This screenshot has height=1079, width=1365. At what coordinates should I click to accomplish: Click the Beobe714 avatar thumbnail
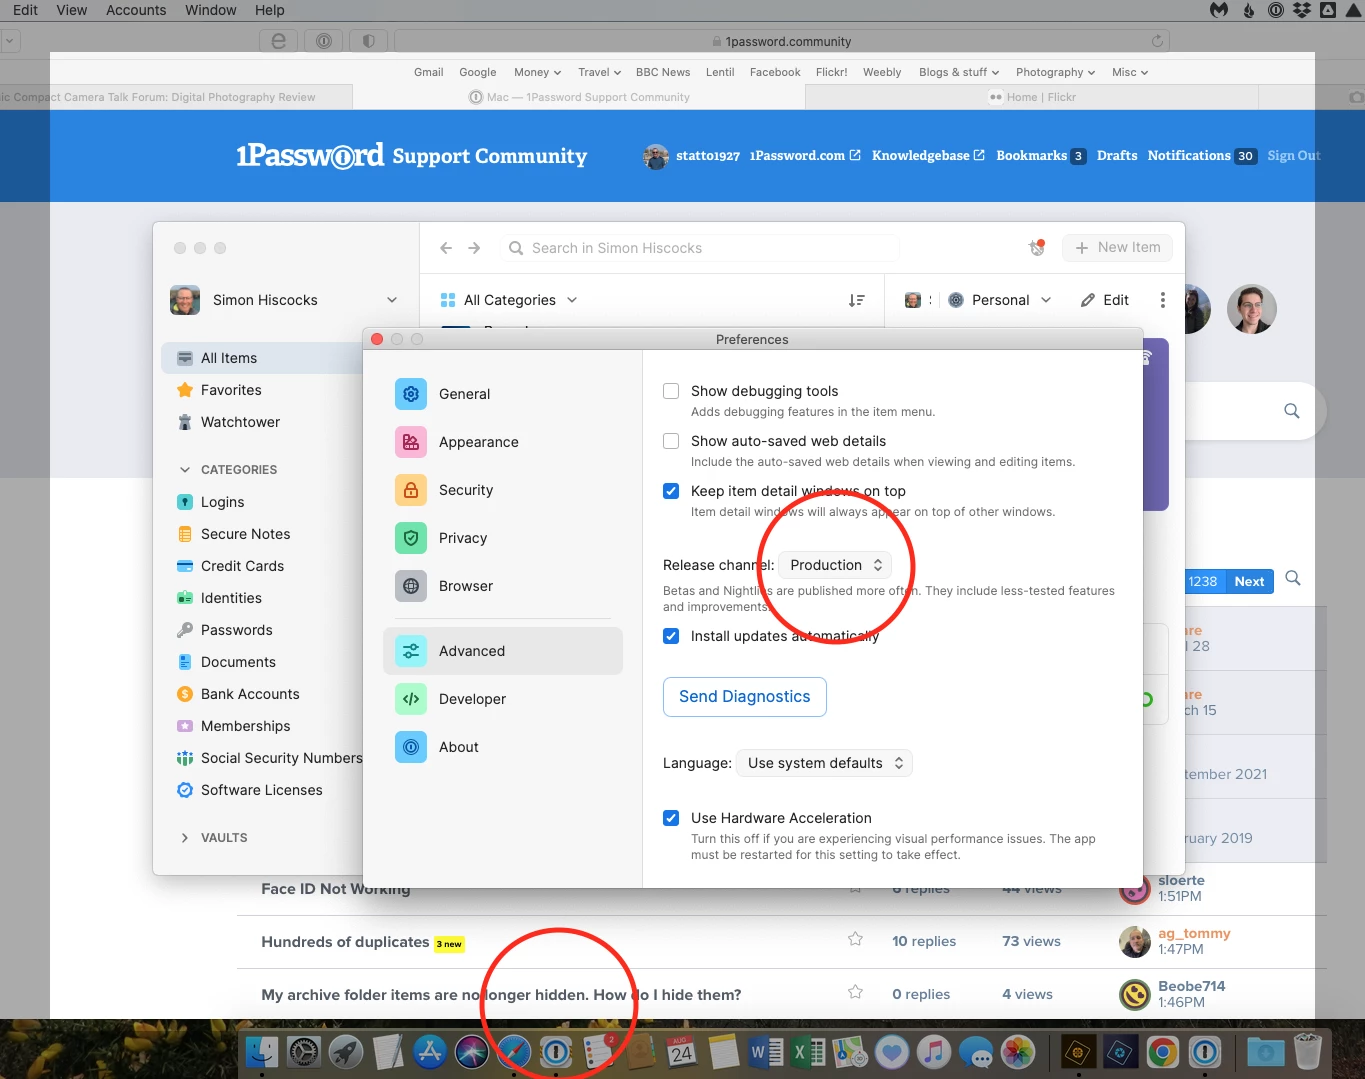[x=1134, y=994]
